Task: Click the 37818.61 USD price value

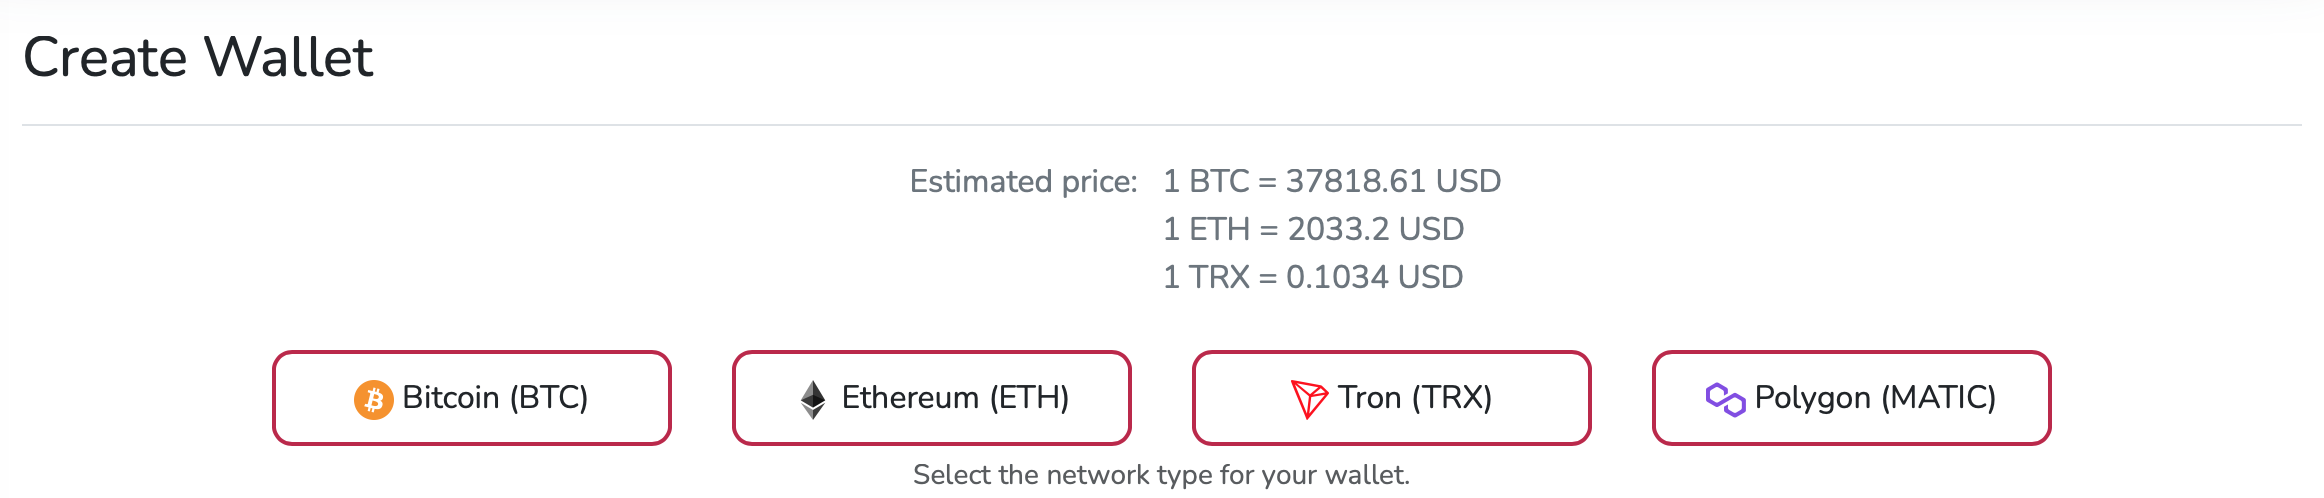Action: tap(1393, 181)
